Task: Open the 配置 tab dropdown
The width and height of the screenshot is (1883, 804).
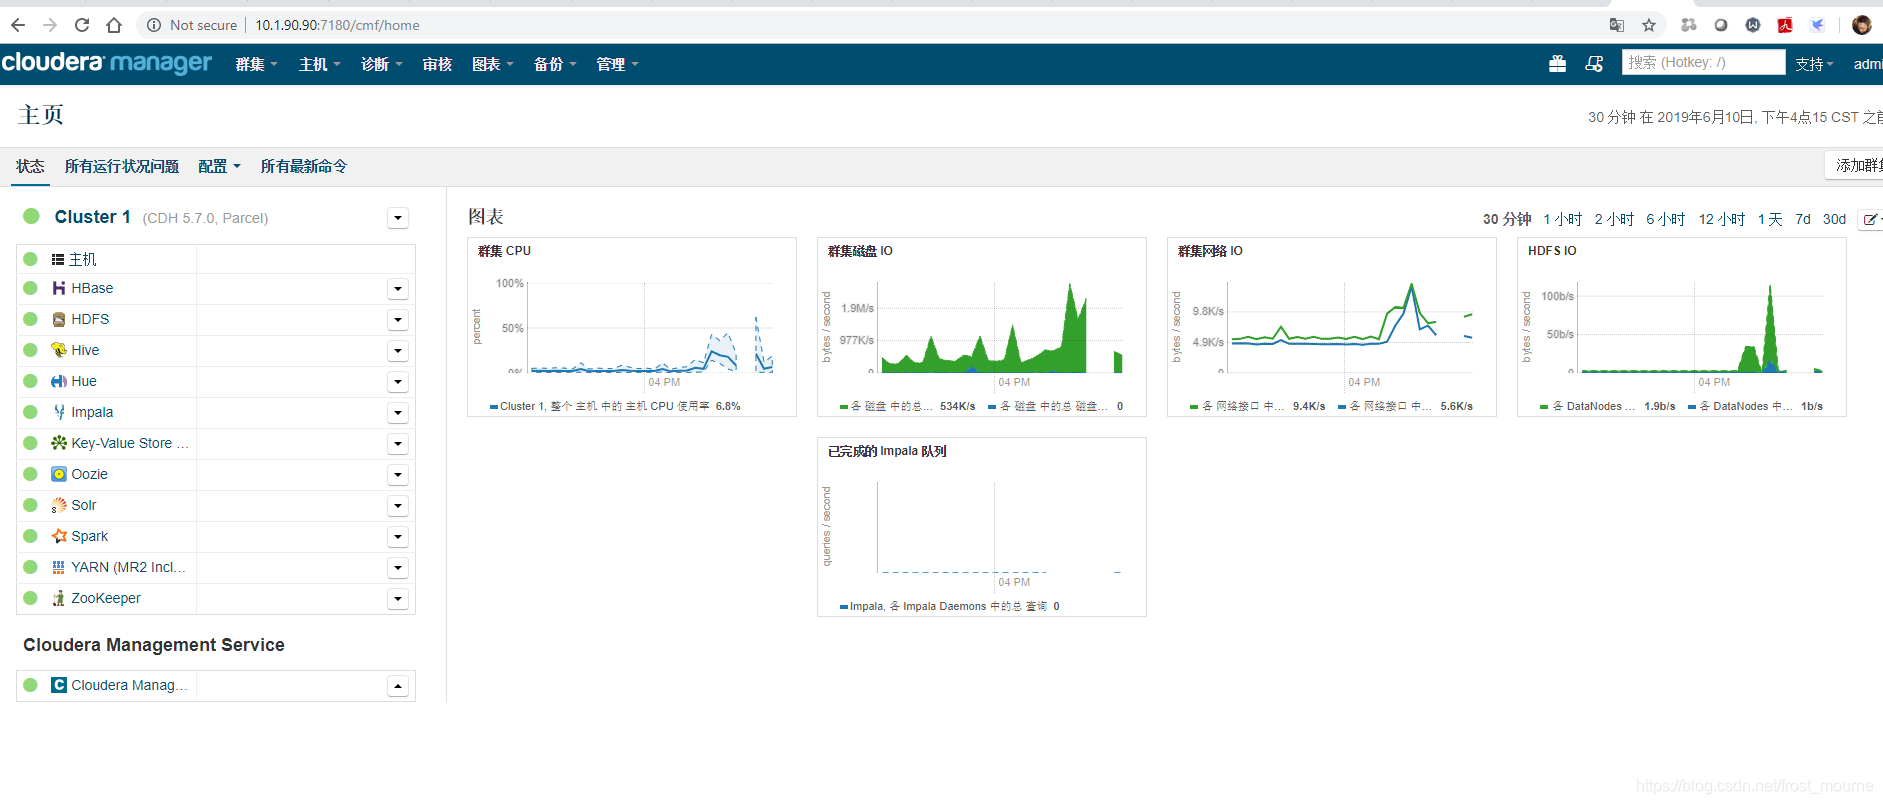Action: 219,166
